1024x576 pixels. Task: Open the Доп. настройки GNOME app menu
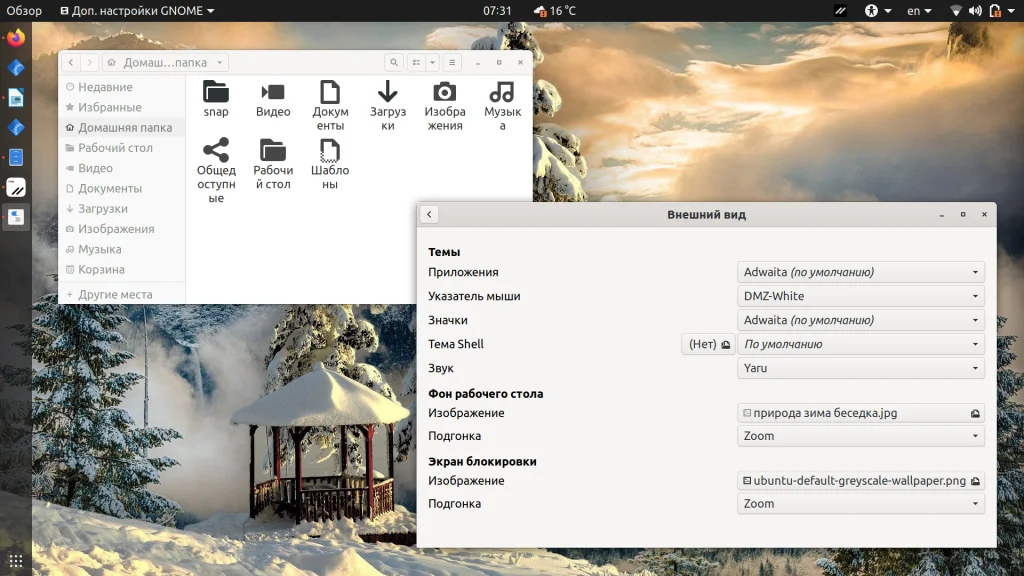coord(137,11)
